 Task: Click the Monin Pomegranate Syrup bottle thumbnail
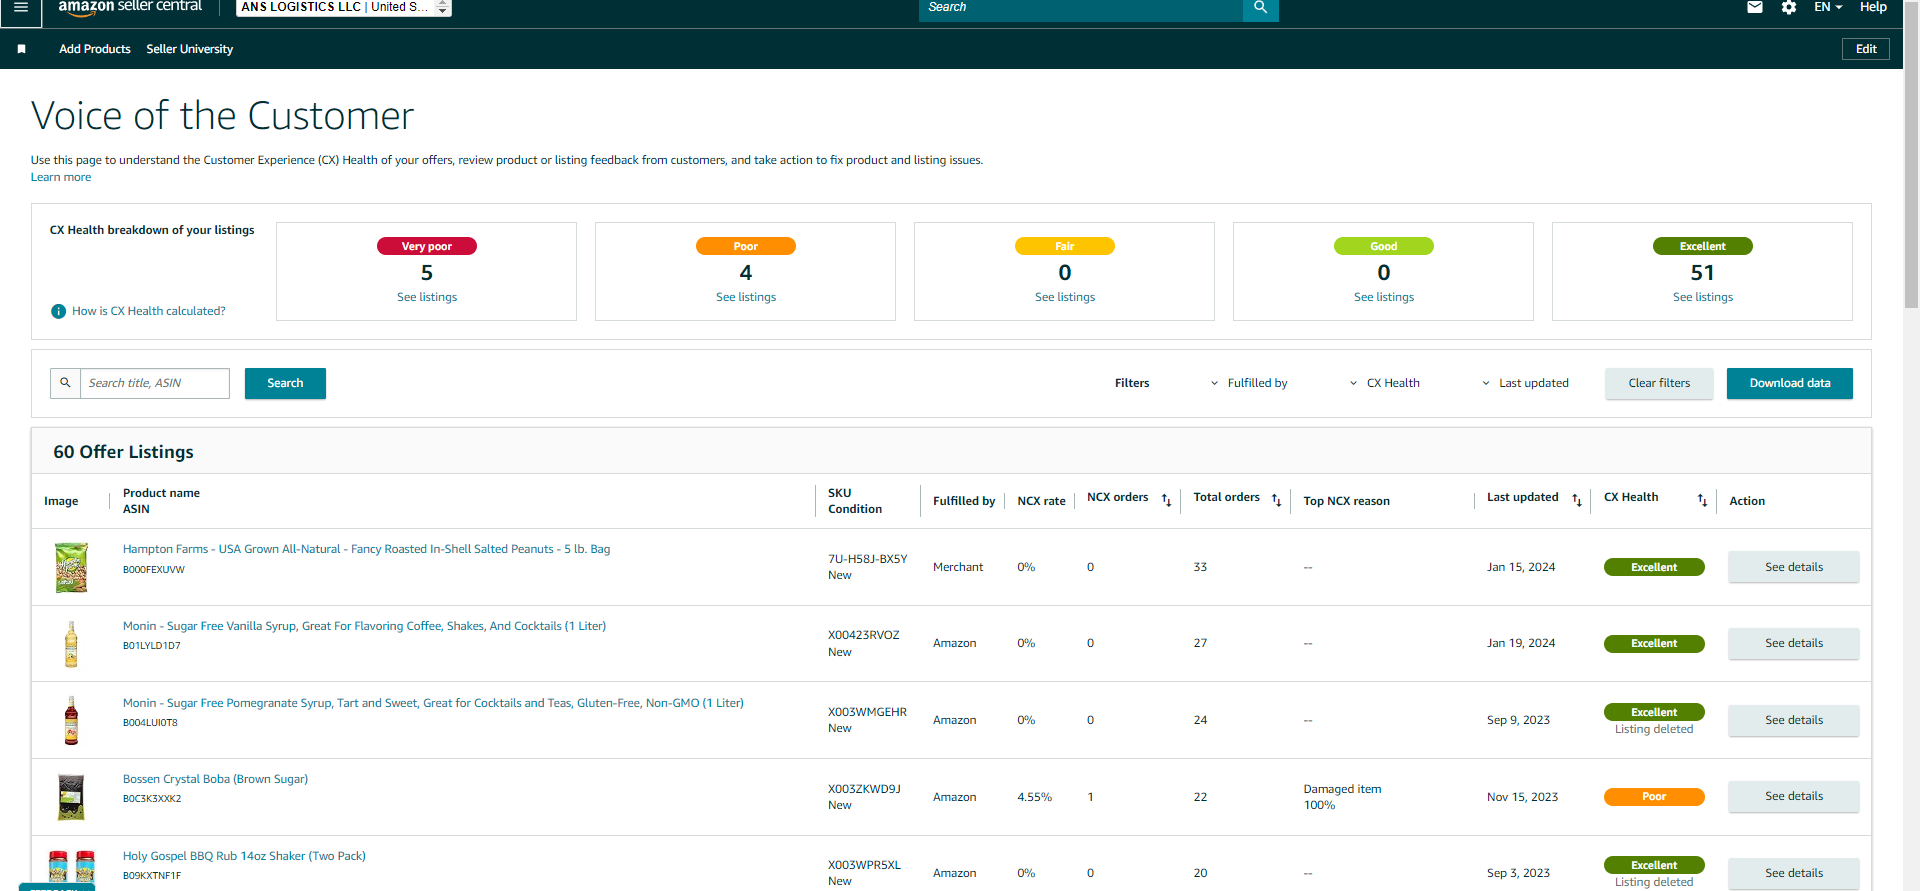(71, 721)
